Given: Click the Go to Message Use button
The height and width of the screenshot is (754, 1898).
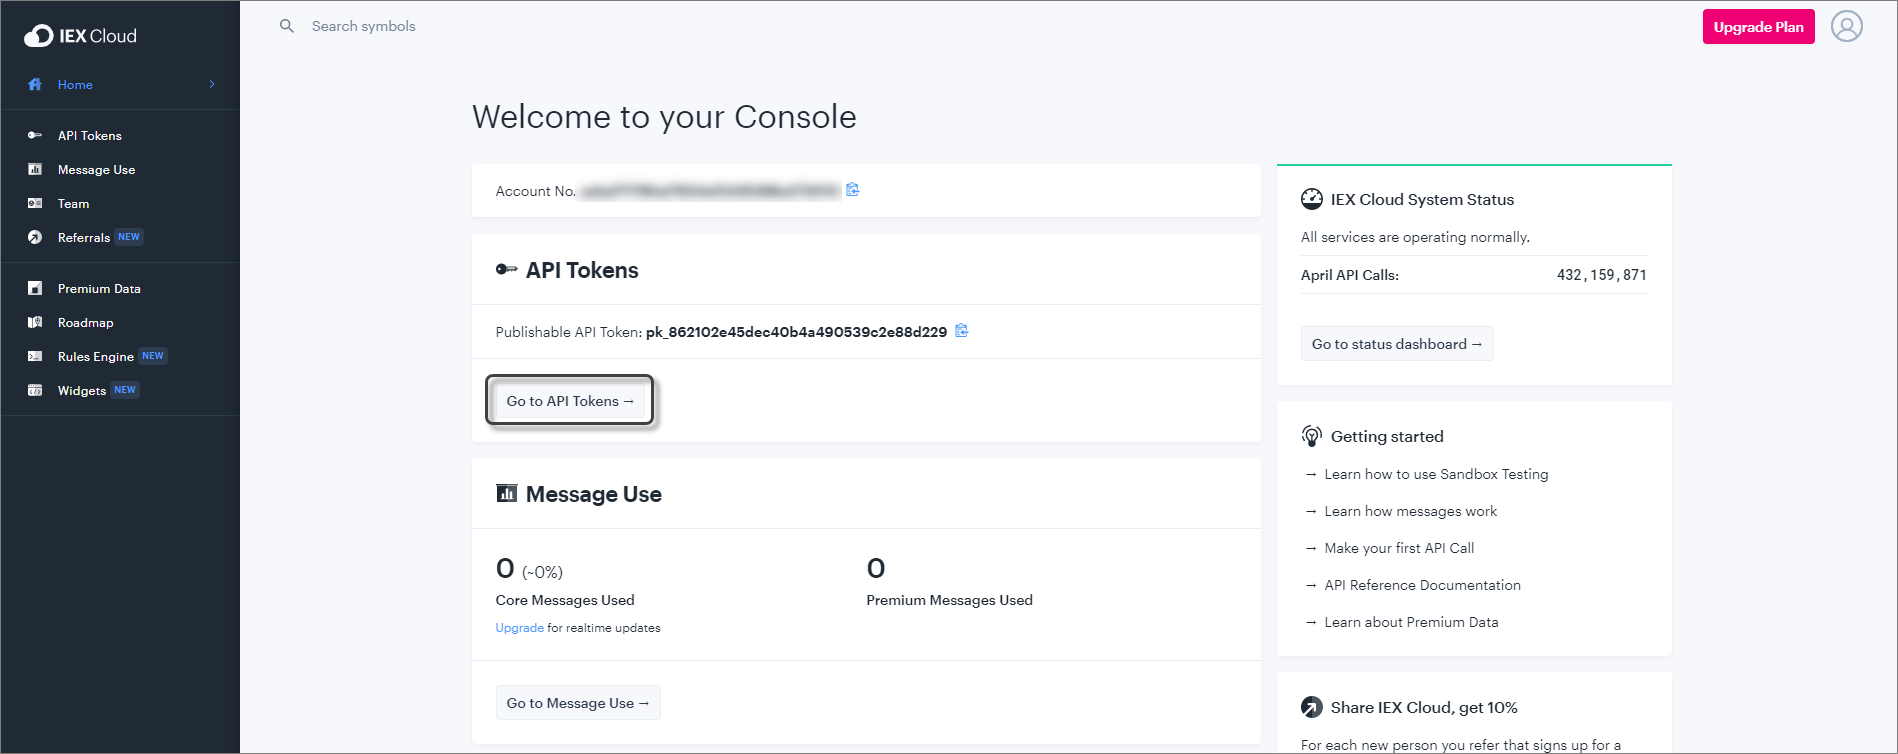Looking at the screenshot, I should click(x=578, y=703).
